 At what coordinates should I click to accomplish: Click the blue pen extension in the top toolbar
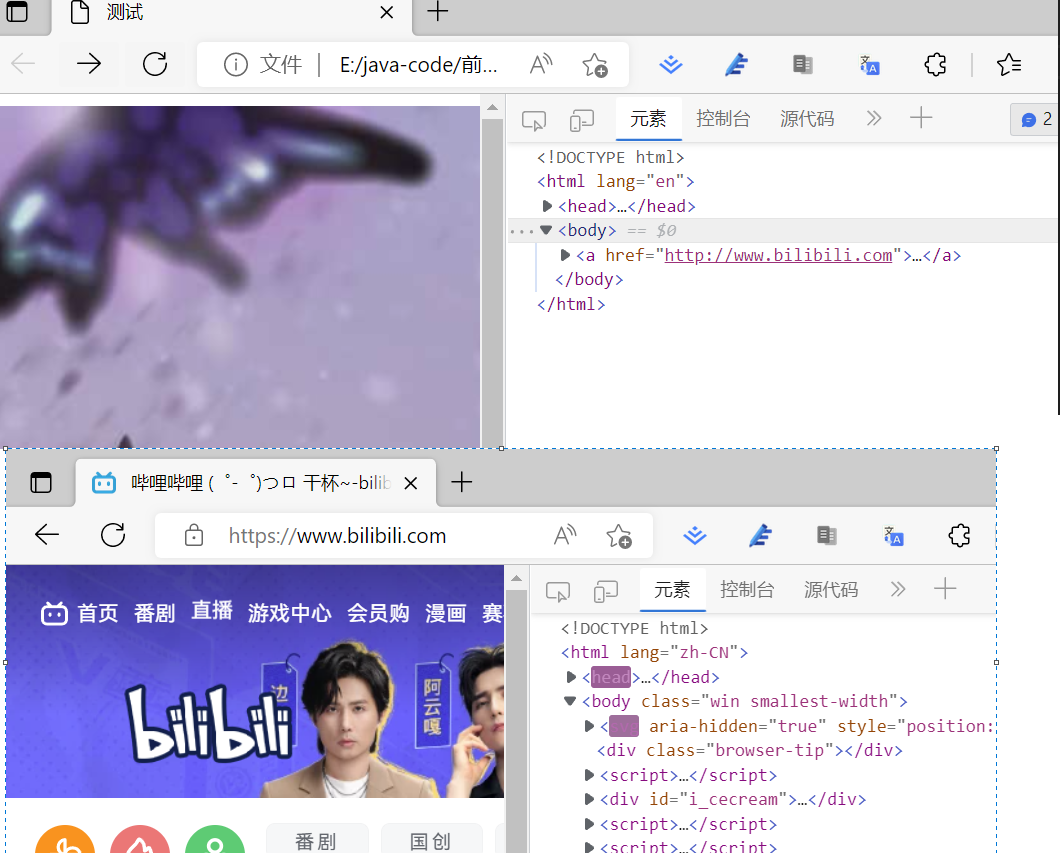[x=736, y=65]
